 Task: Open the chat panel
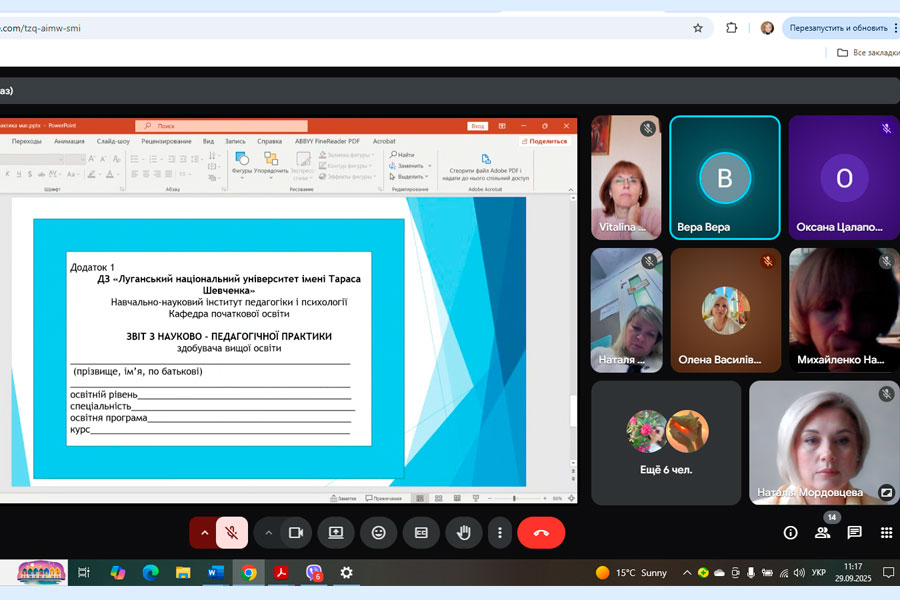pyautogui.click(x=854, y=533)
